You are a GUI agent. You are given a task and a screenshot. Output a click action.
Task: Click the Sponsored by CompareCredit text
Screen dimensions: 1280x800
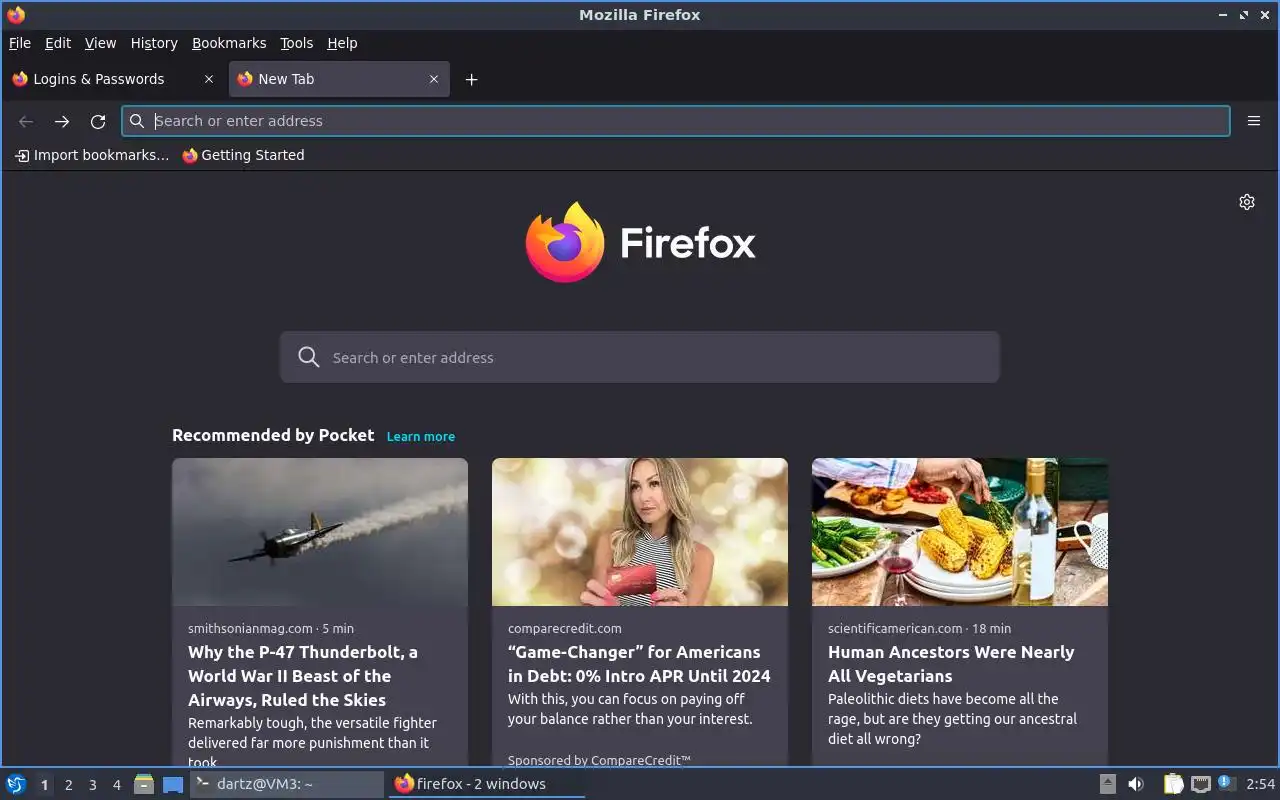pos(599,761)
